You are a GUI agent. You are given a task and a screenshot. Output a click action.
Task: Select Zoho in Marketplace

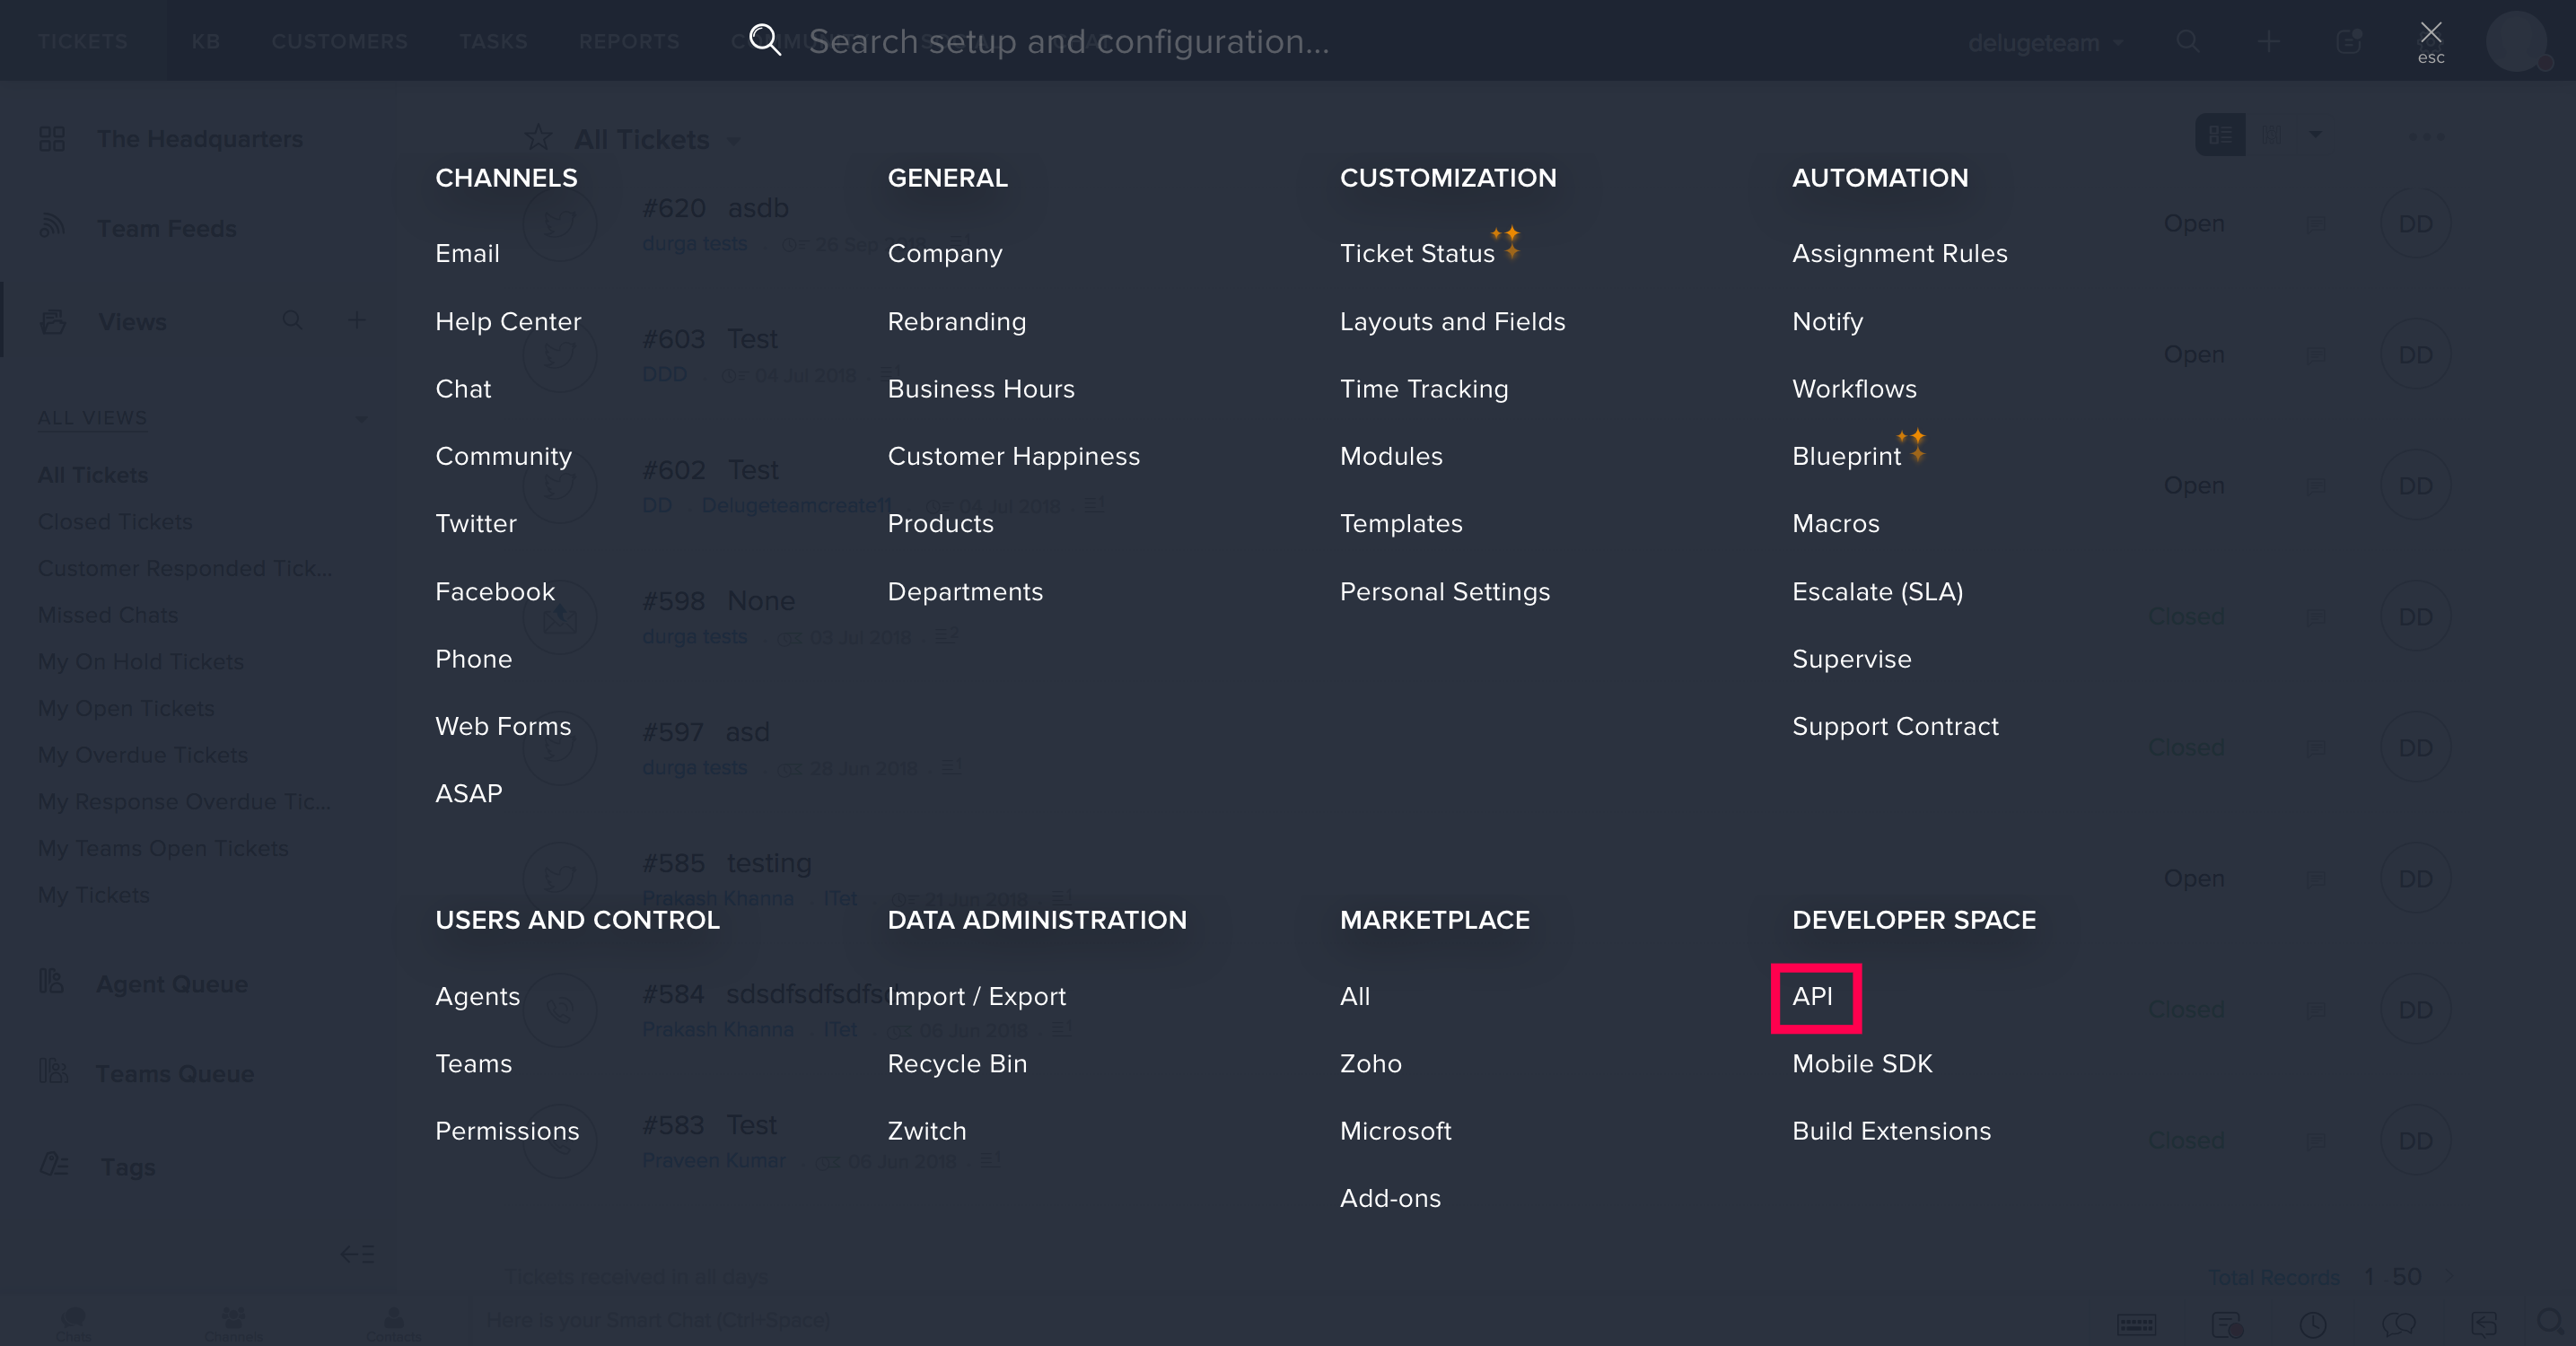pyautogui.click(x=1370, y=1063)
